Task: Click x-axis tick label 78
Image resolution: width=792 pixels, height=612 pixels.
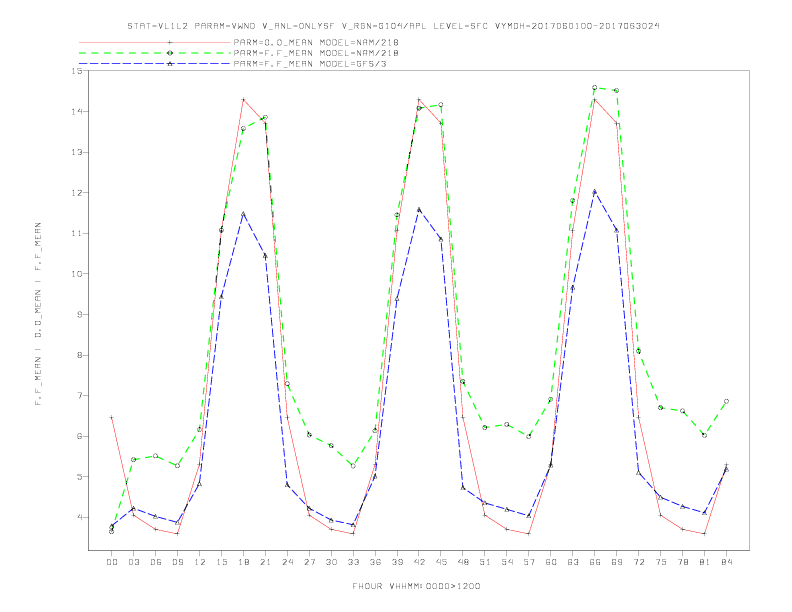Action: click(683, 562)
